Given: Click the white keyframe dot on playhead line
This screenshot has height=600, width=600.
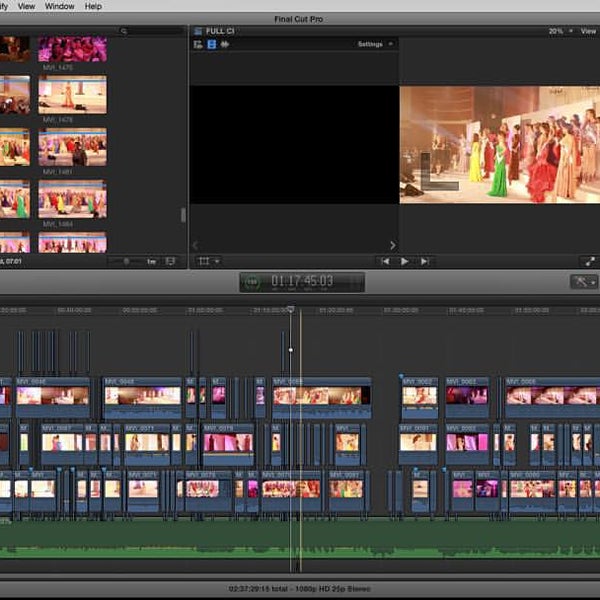Looking at the screenshot, I should tap(291, 350).
